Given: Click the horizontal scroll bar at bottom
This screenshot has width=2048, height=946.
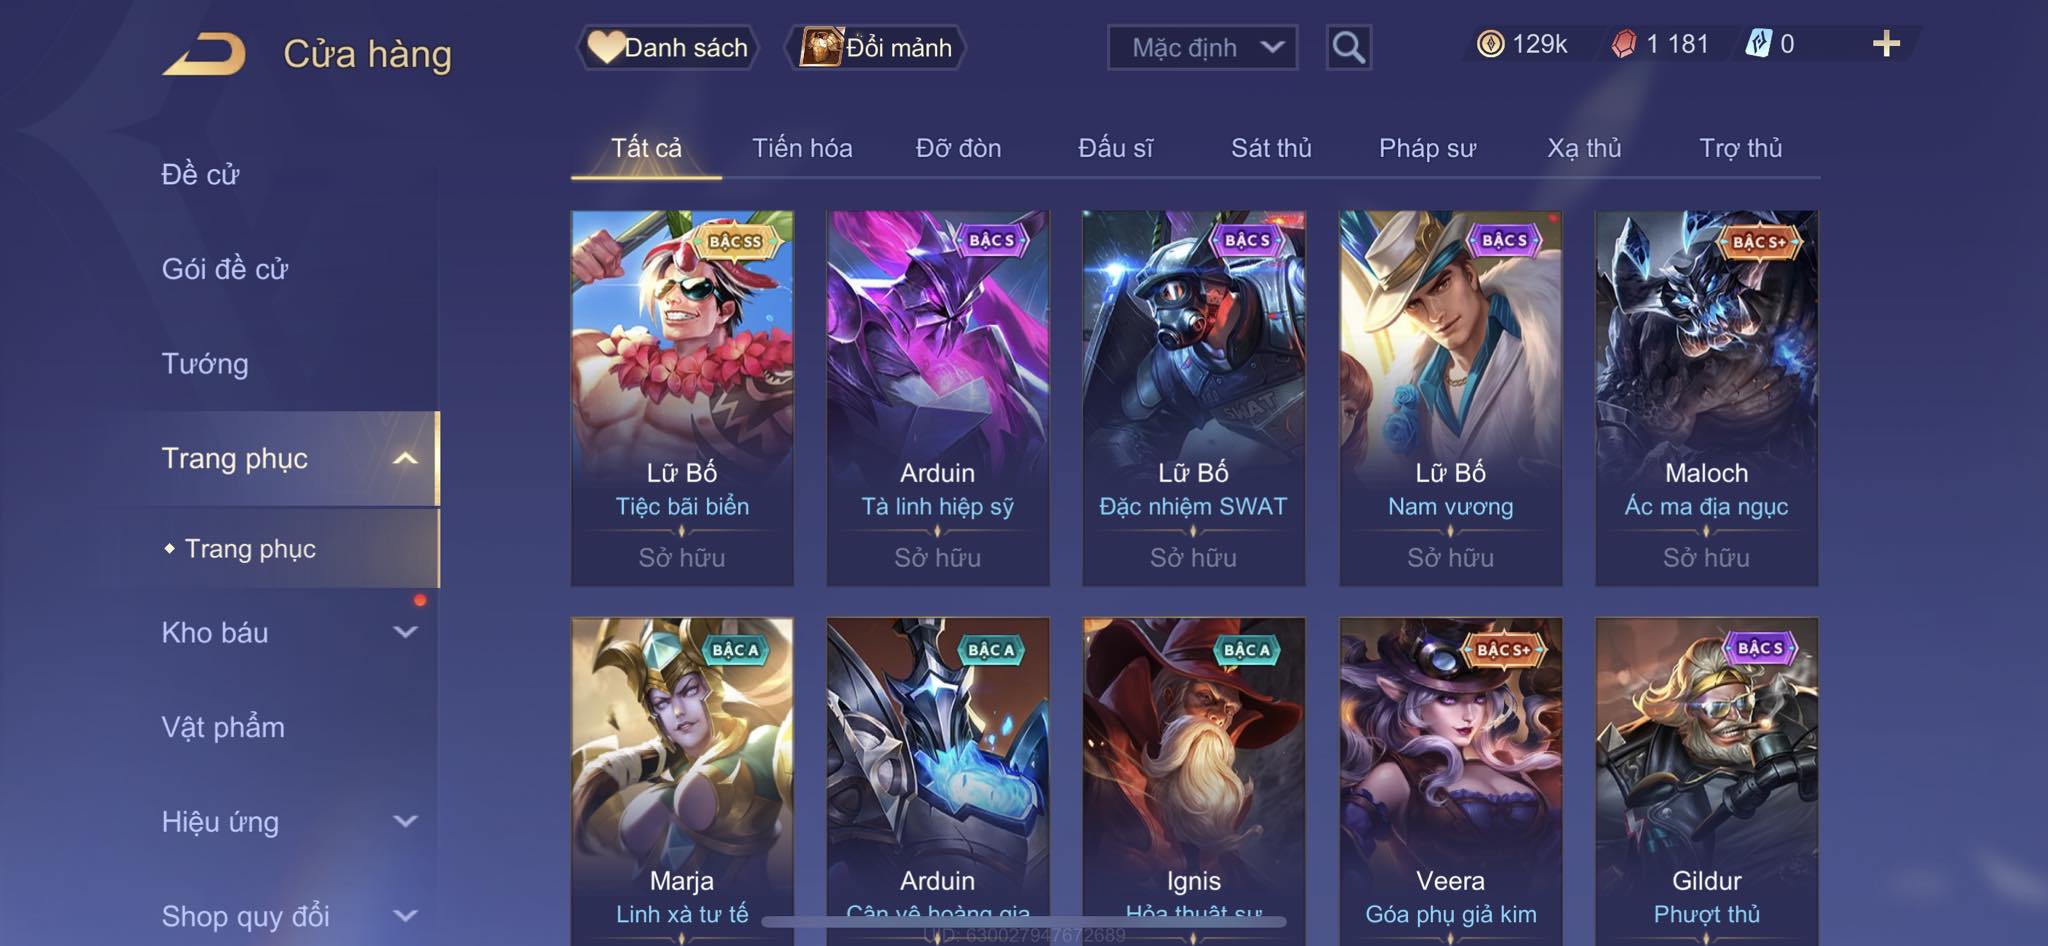Looking at the screenshot, I should tap(1025, 921).
